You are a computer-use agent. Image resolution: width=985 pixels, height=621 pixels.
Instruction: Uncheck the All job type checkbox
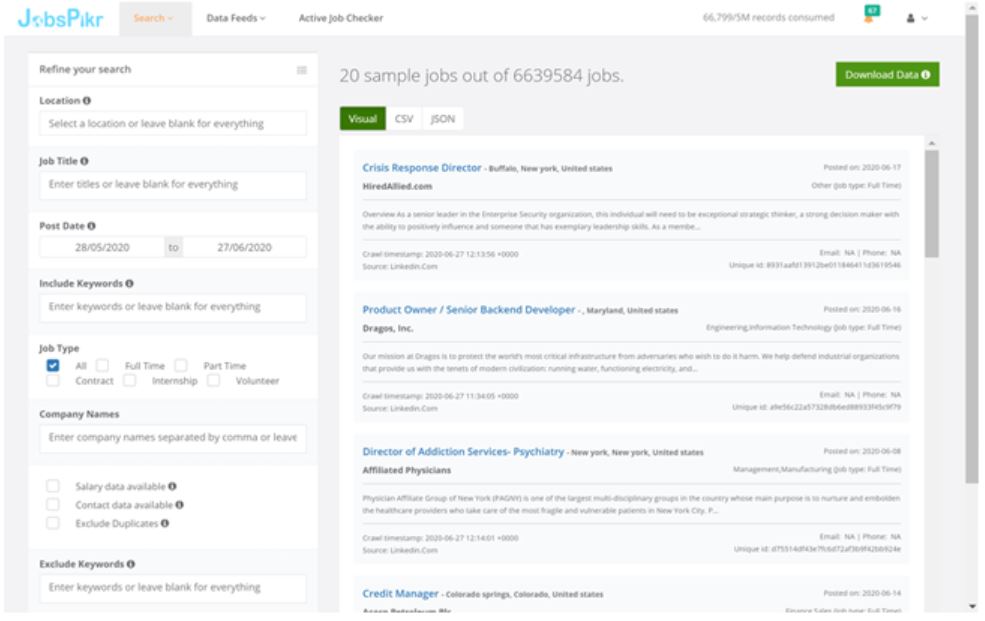click(x=53, y=366)
